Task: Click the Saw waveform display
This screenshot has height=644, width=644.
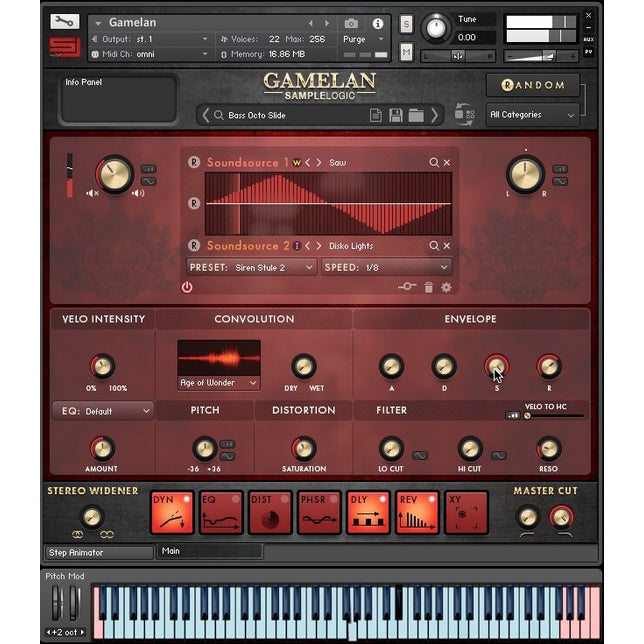Action: click(328, 203)
